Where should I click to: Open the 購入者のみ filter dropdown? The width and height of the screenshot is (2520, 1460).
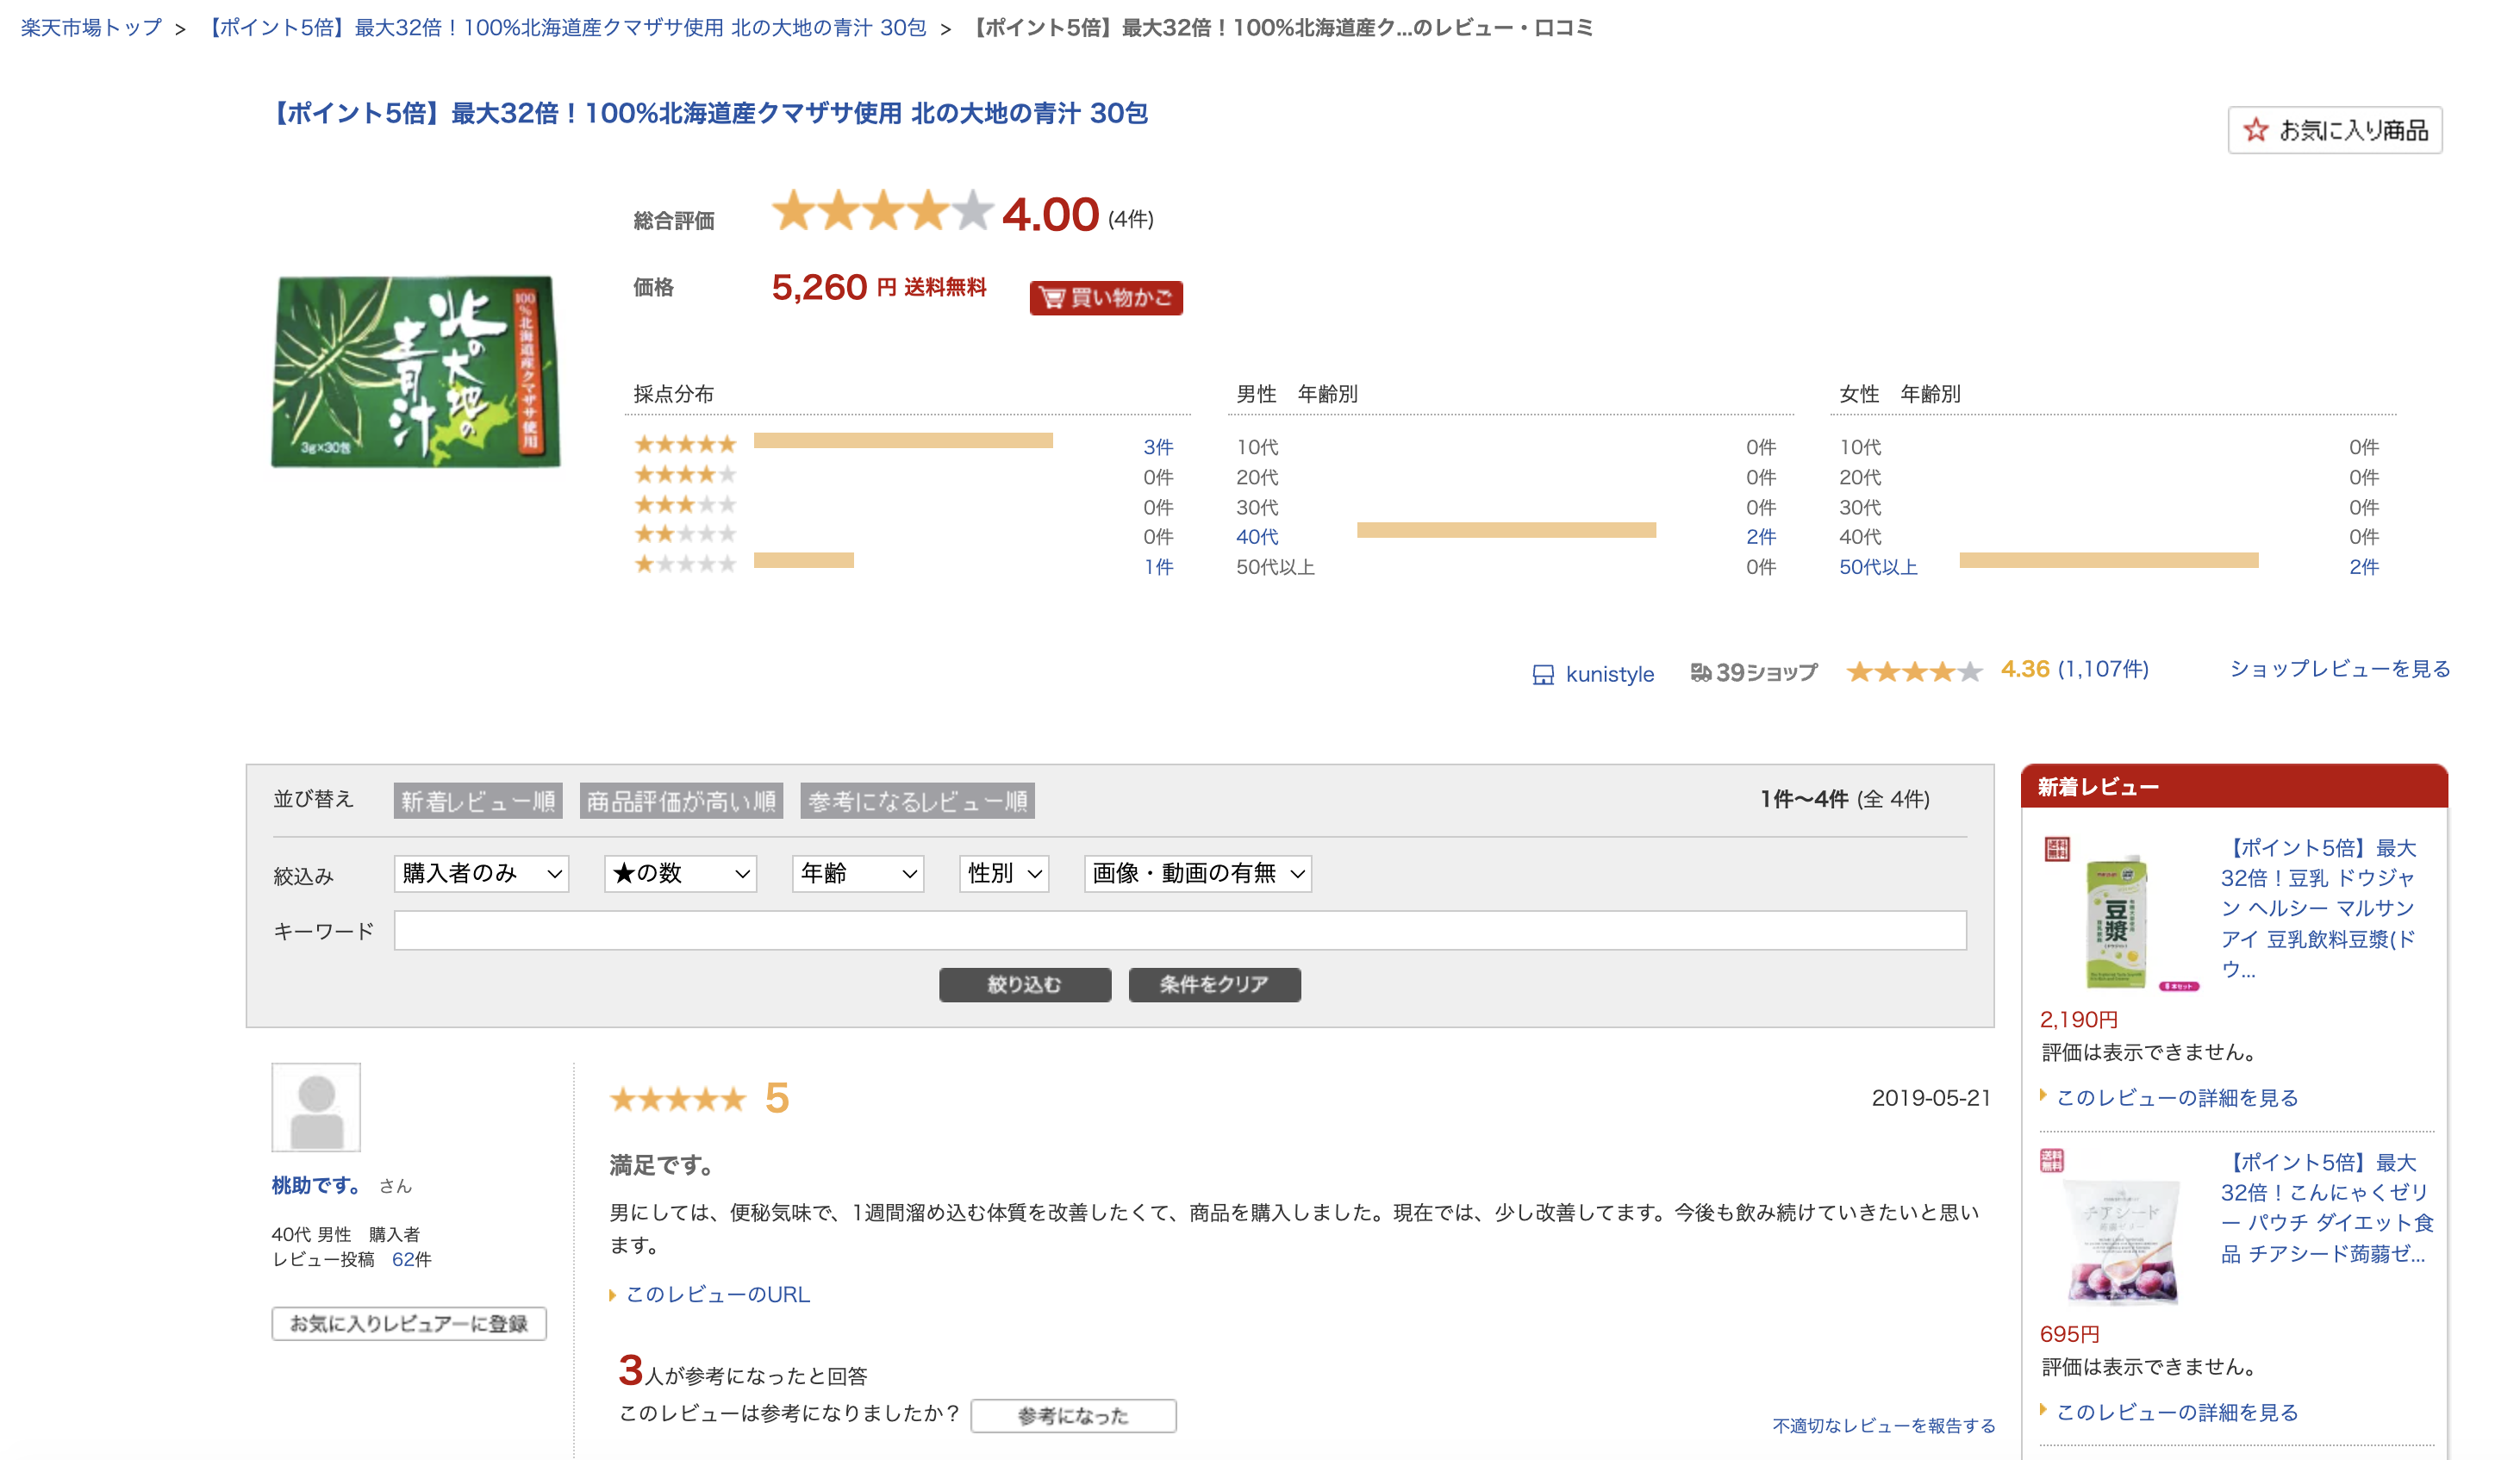(481, 873)
